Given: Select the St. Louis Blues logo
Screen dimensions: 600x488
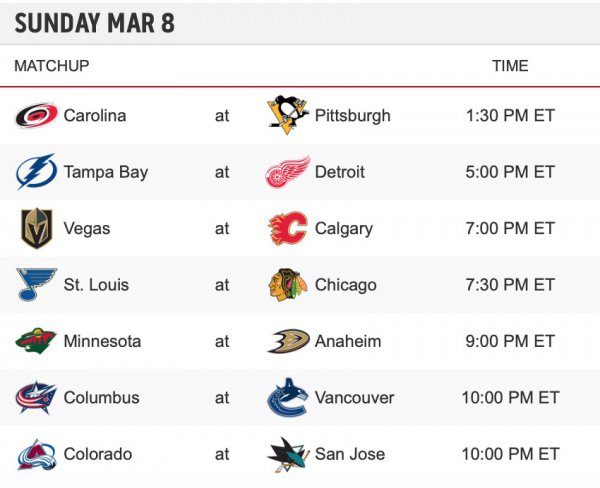Looking at the screenshot, I should (x=36, y=285).
